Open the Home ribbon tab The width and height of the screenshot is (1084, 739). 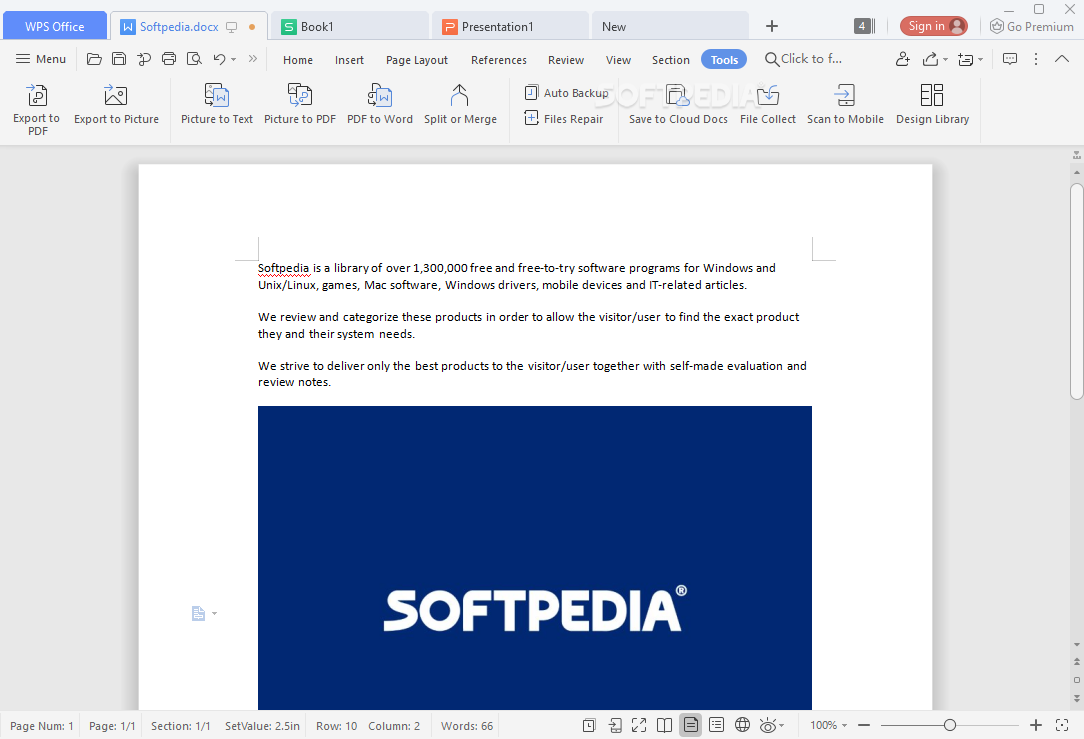pyautogui.click(x=298, y=60)
